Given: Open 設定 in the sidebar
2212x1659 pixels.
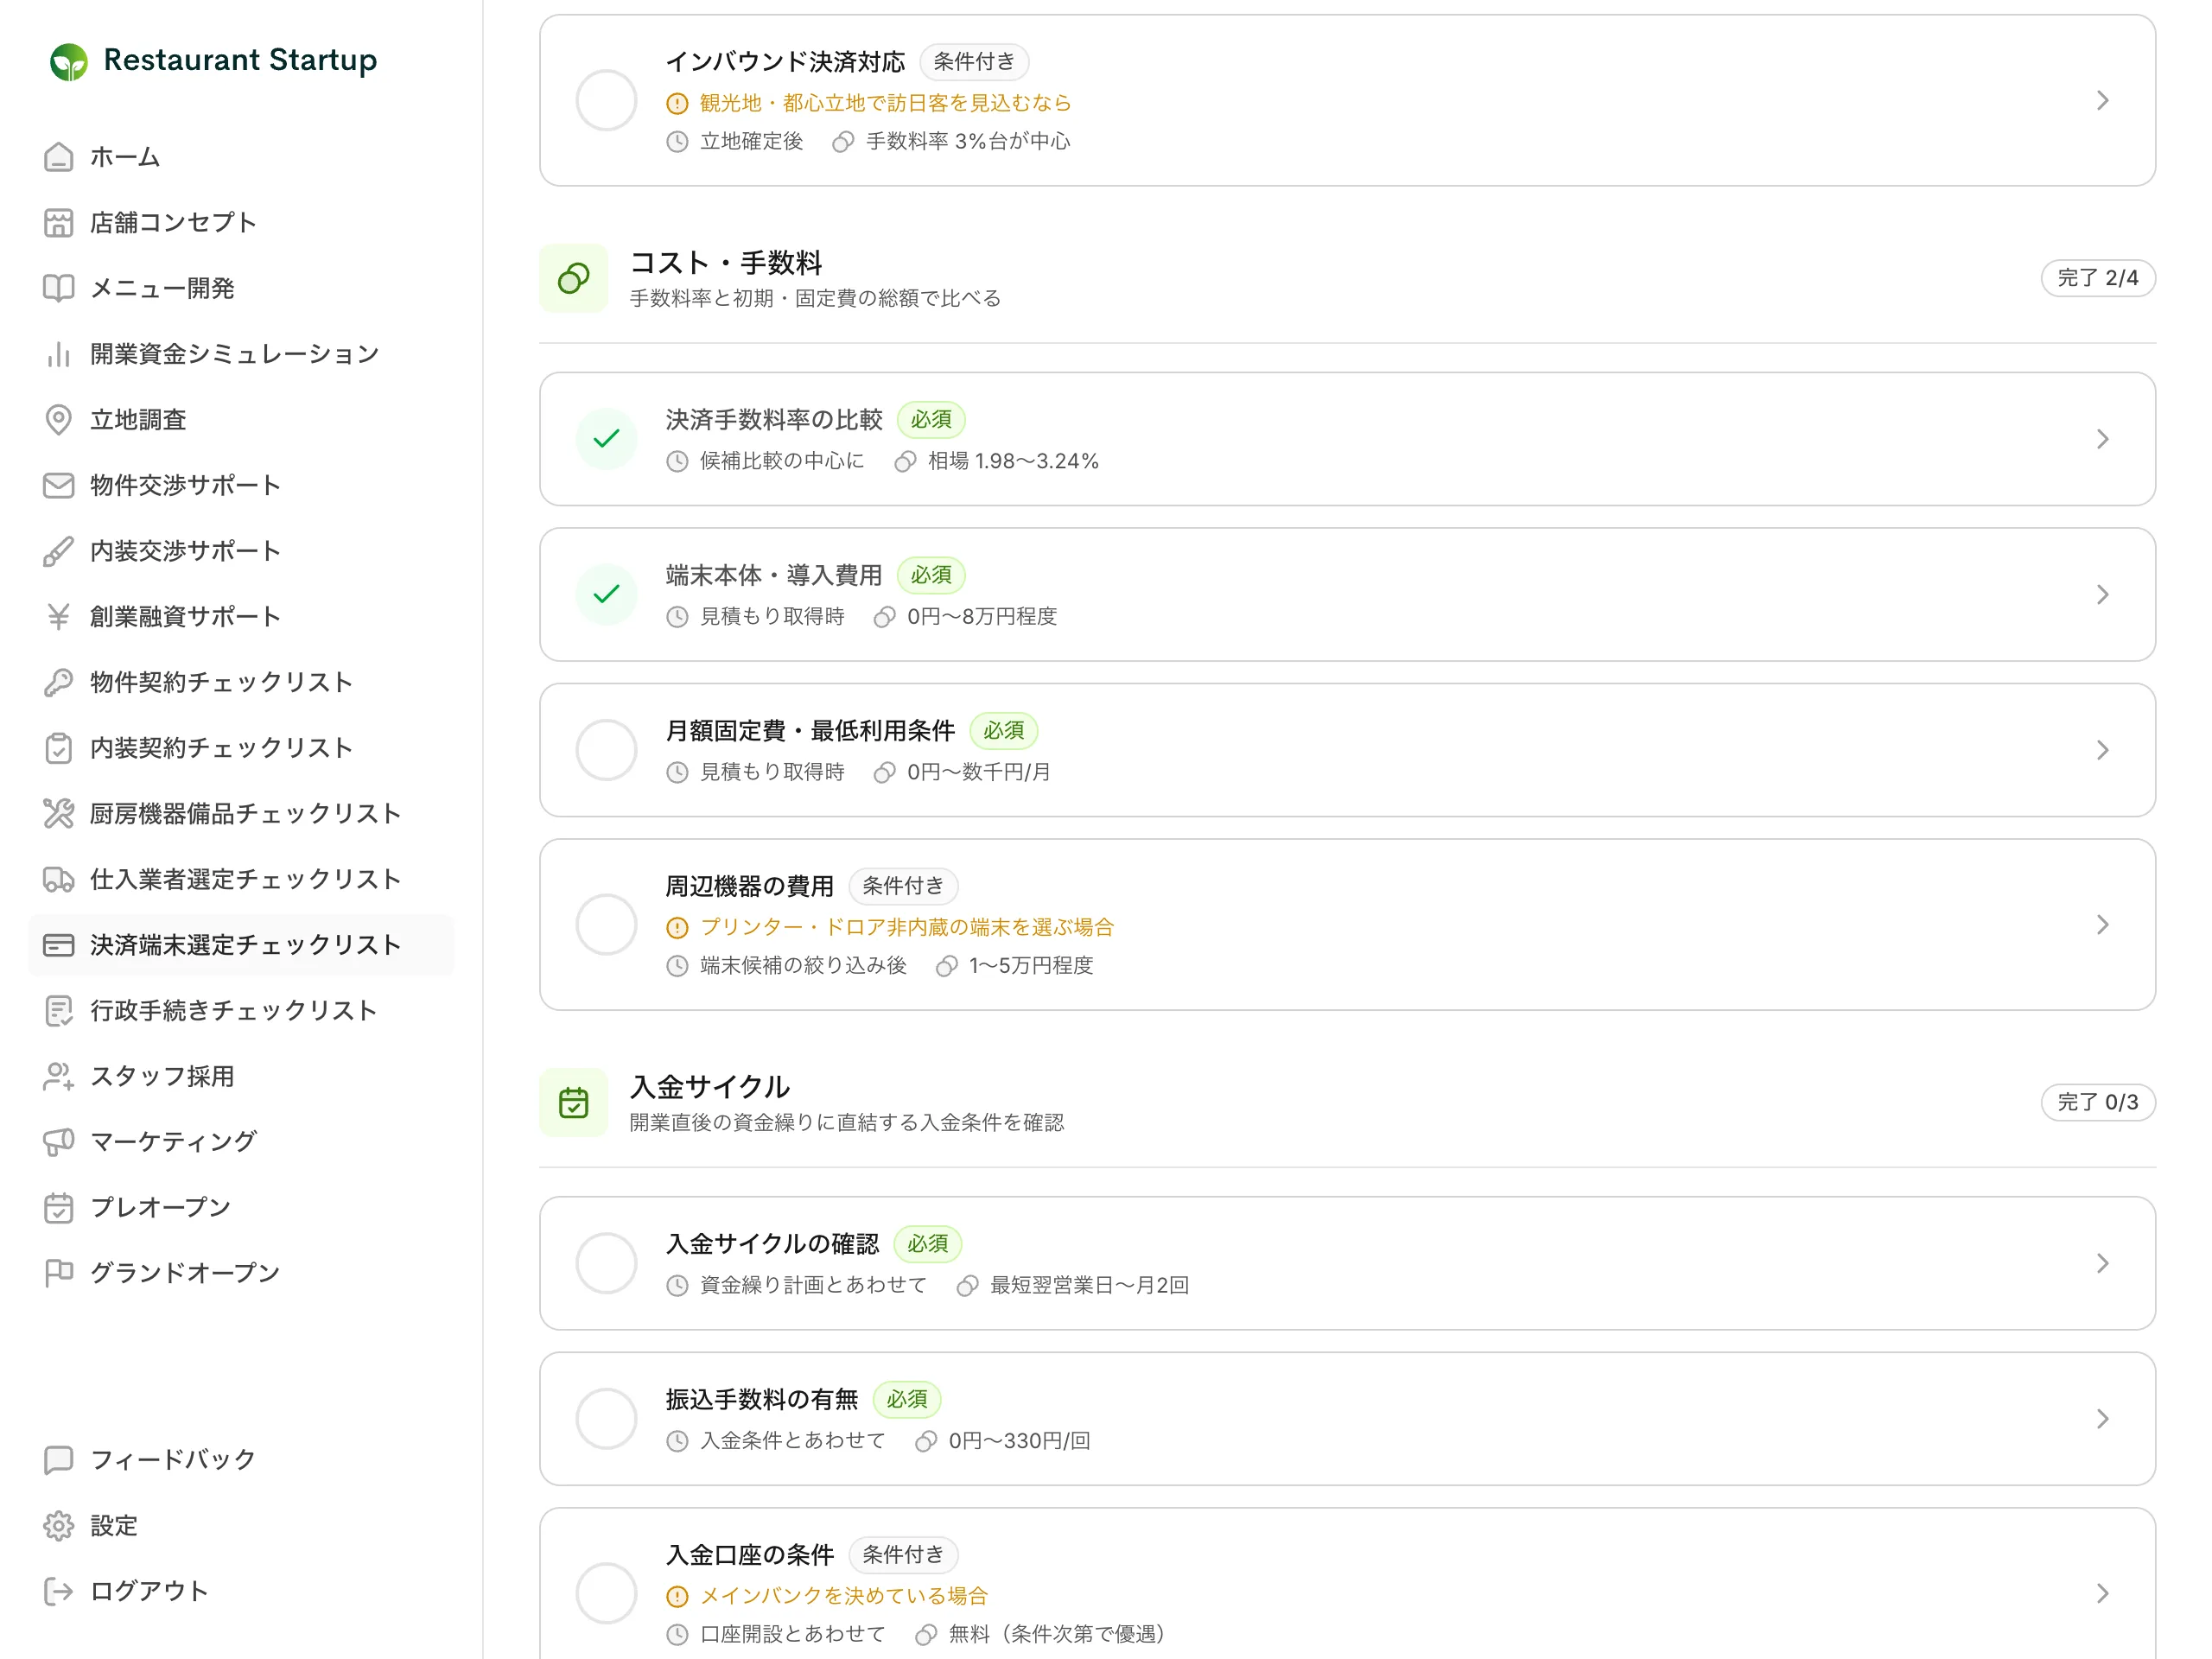Looking at the screenshot, I should (241, 1525).
